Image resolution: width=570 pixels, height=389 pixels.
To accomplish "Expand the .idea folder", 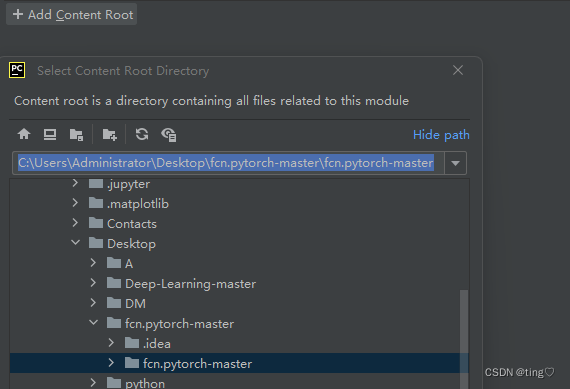I will [111, 342].
